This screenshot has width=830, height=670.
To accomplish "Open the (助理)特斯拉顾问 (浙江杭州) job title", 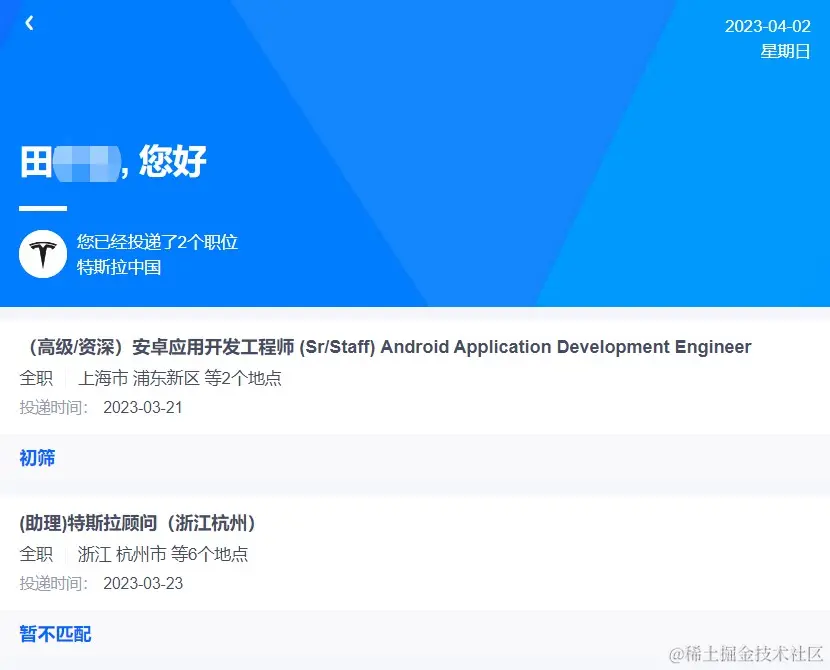I will (139, 523).
